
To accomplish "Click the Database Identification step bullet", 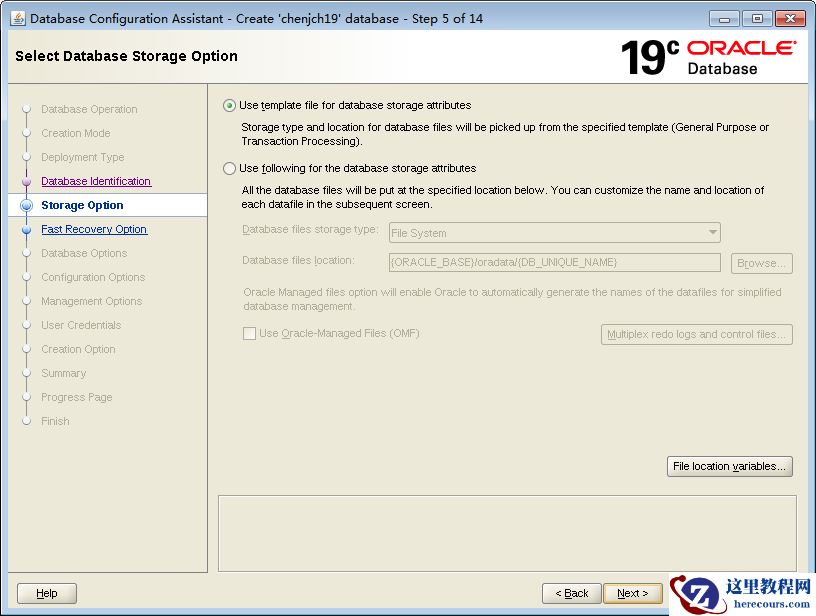I will click(27, 181).
